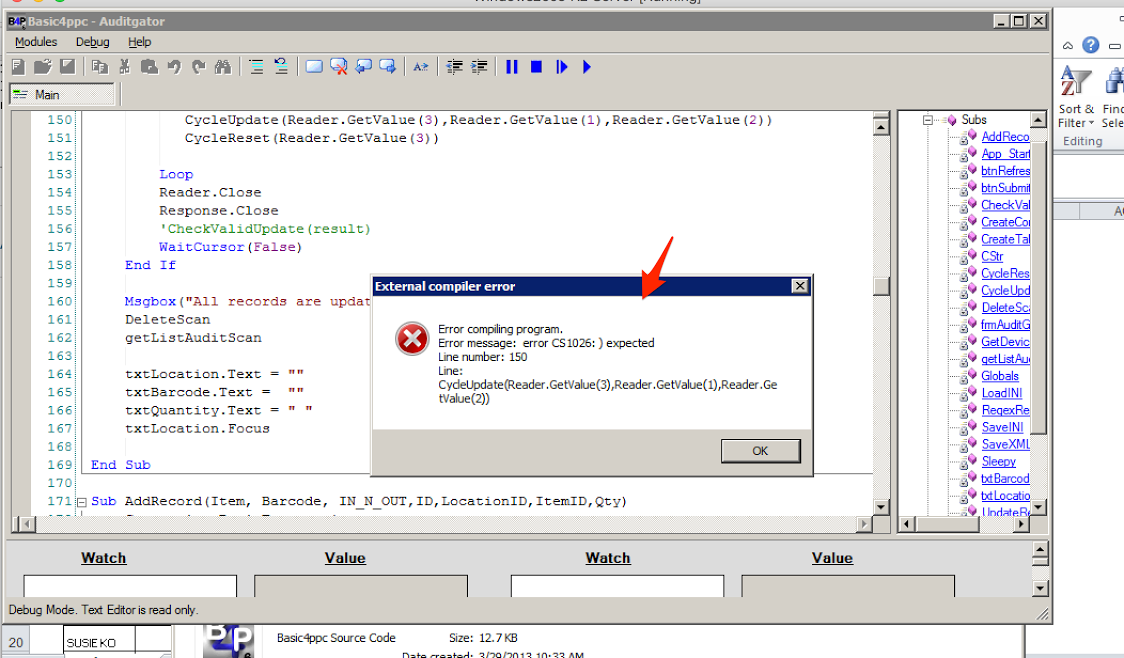Click the Redo arrow icon
This screenshot has width=1124, height=658.
(199, 67)
